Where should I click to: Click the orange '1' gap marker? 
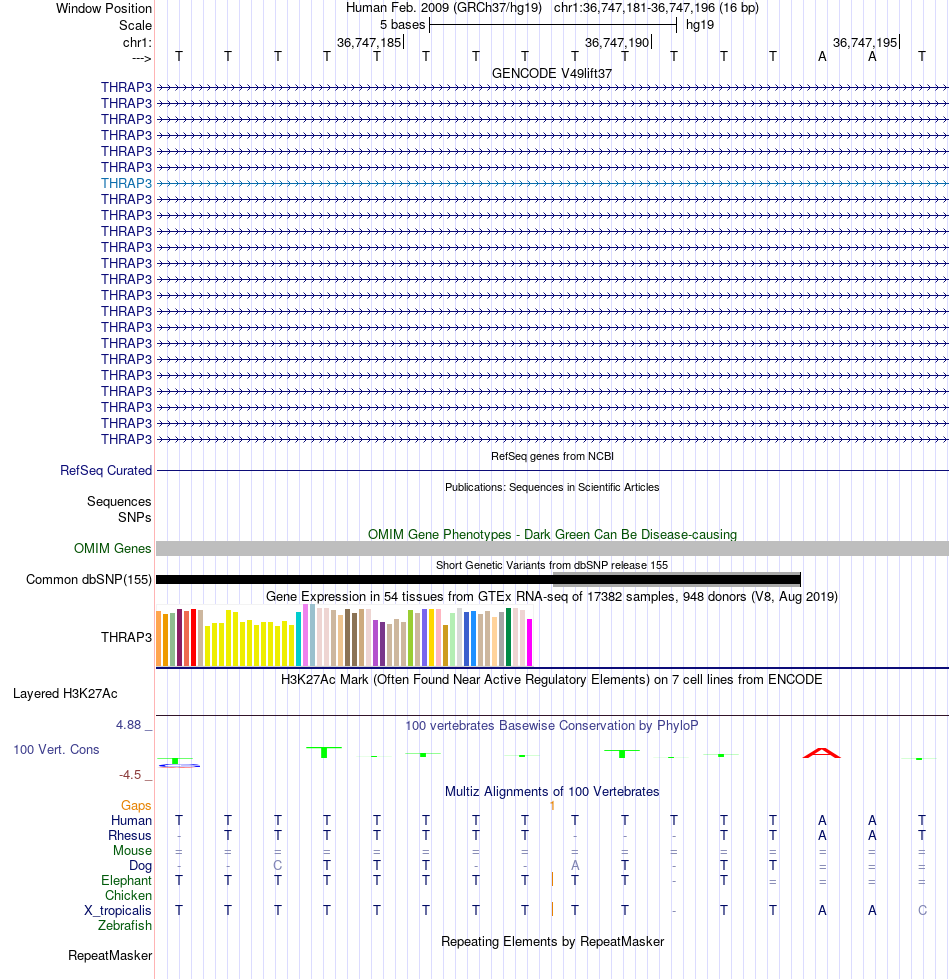tap(552, 806)
